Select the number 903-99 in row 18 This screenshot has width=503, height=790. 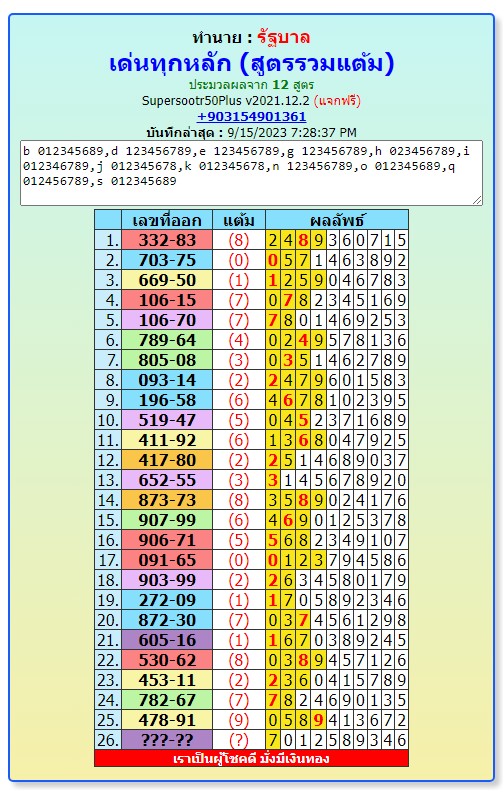167,580
